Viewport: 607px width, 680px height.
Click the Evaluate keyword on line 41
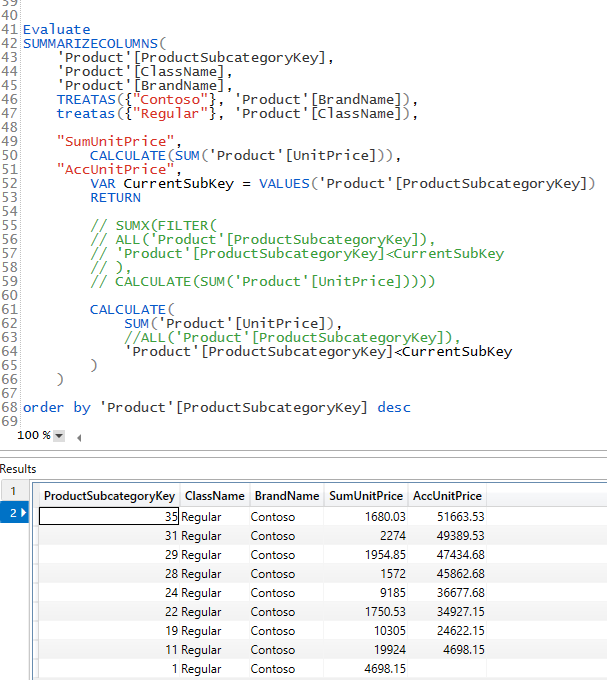[57, 29]
